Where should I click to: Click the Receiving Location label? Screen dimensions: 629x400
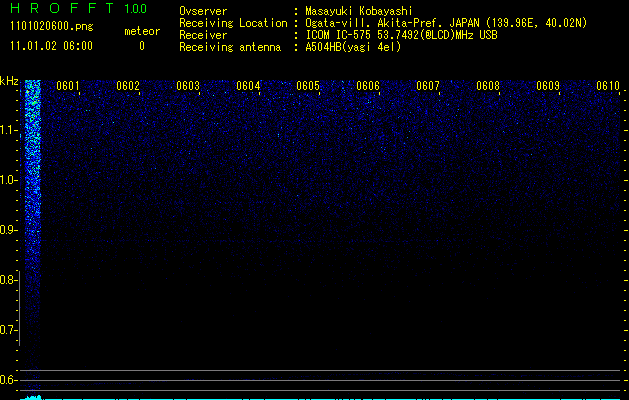point(233,23)
